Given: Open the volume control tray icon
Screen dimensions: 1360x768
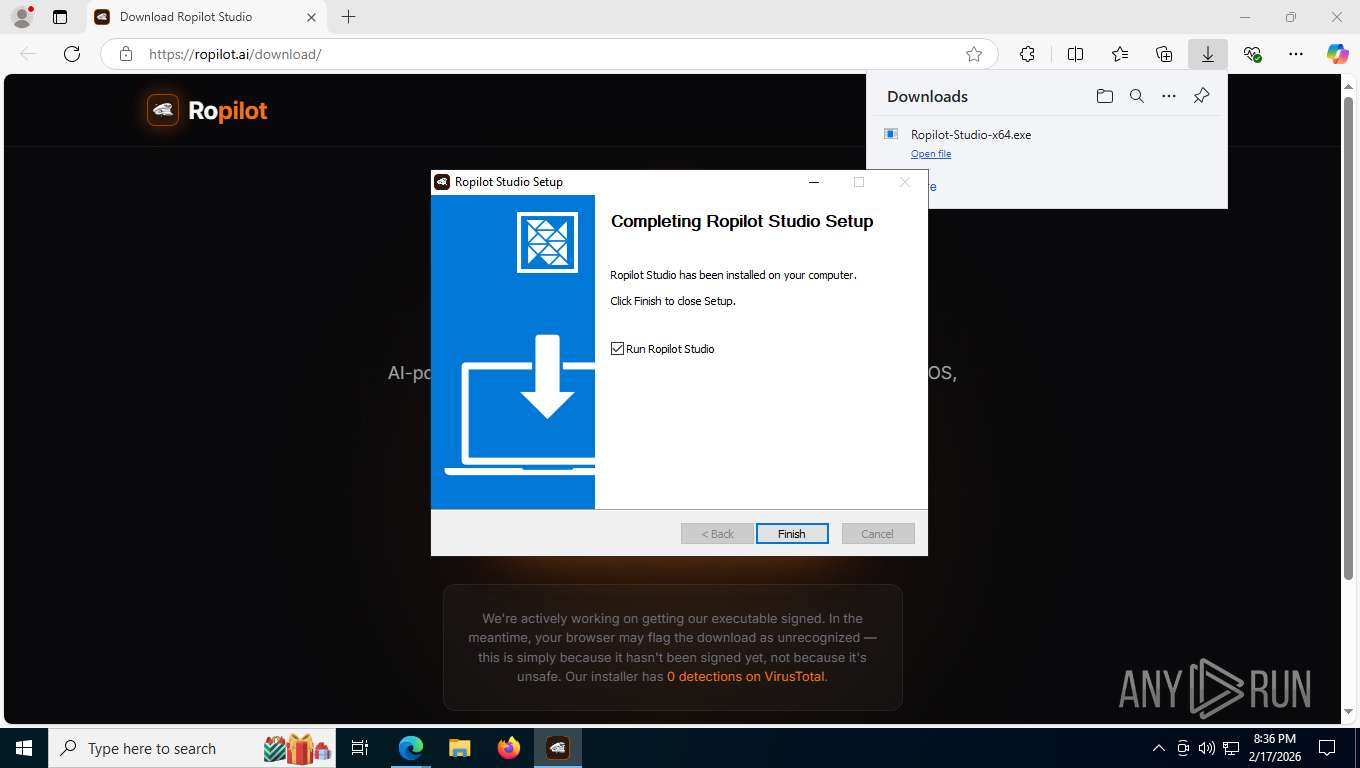Looking at the screenshot, I should [1206, 748].
